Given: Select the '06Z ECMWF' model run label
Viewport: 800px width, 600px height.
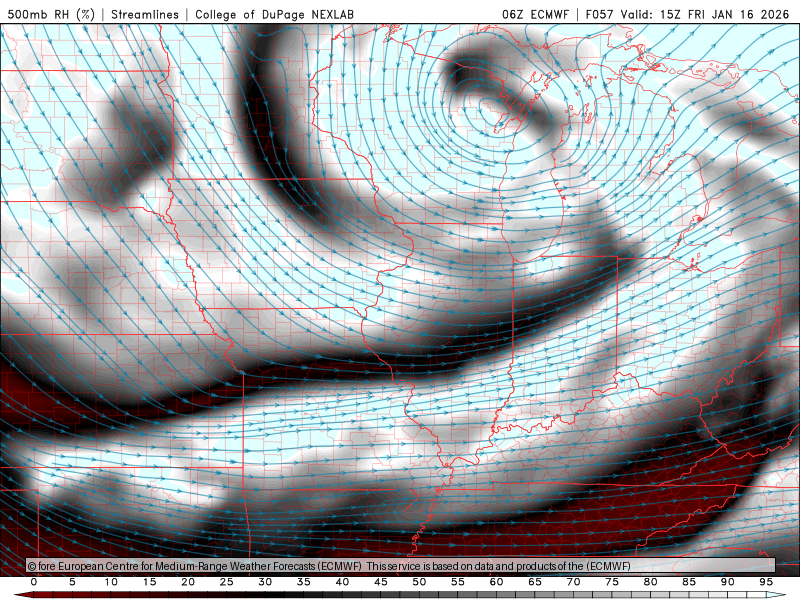Looking at the screenshot, I should 535,14.
